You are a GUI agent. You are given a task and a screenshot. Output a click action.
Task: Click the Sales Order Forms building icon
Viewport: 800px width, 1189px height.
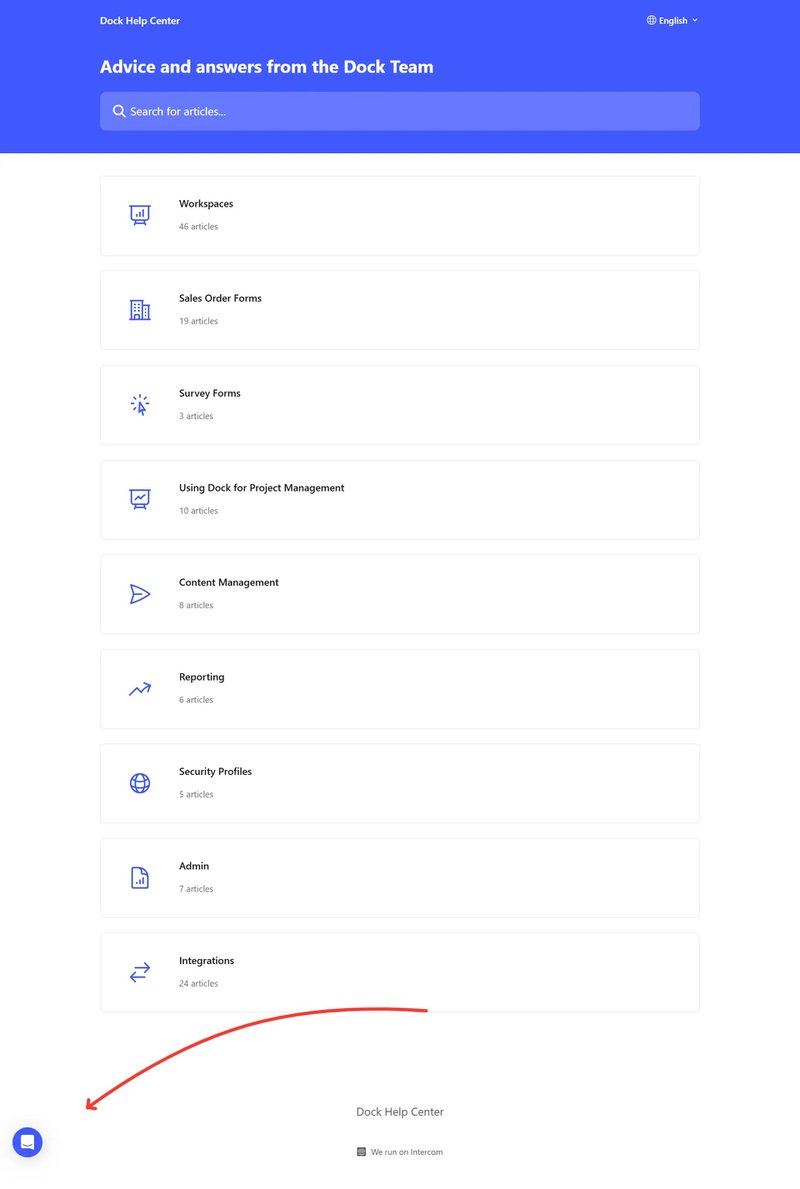(x=140, y=310)
